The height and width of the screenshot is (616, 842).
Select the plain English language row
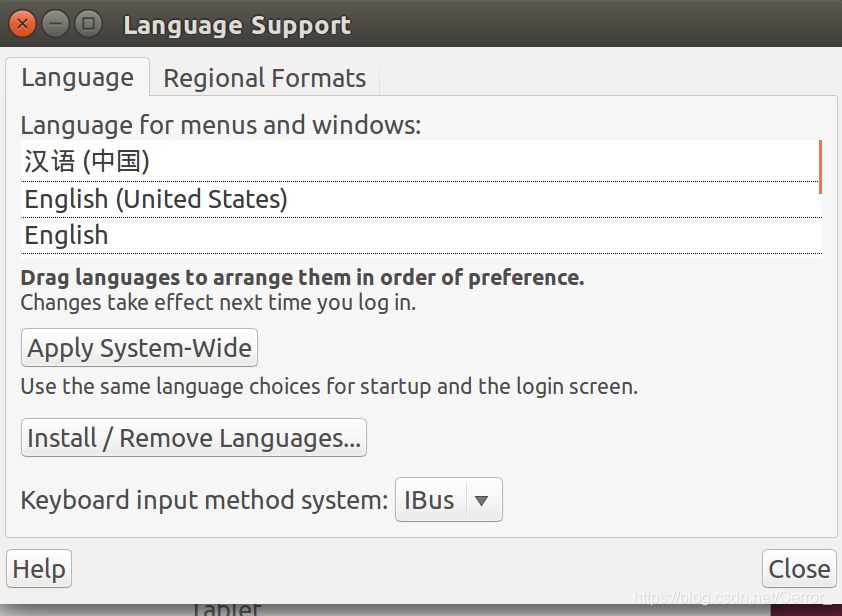click(422, 235)
